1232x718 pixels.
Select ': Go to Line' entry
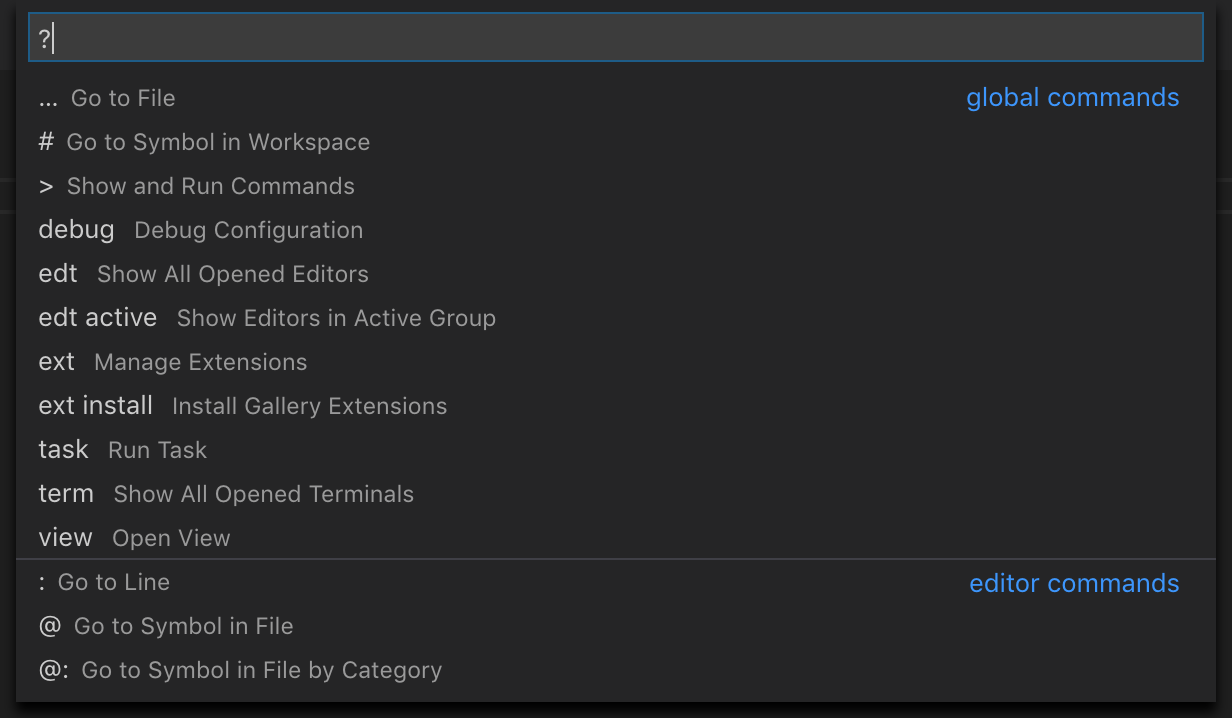(x=616, y=582)
